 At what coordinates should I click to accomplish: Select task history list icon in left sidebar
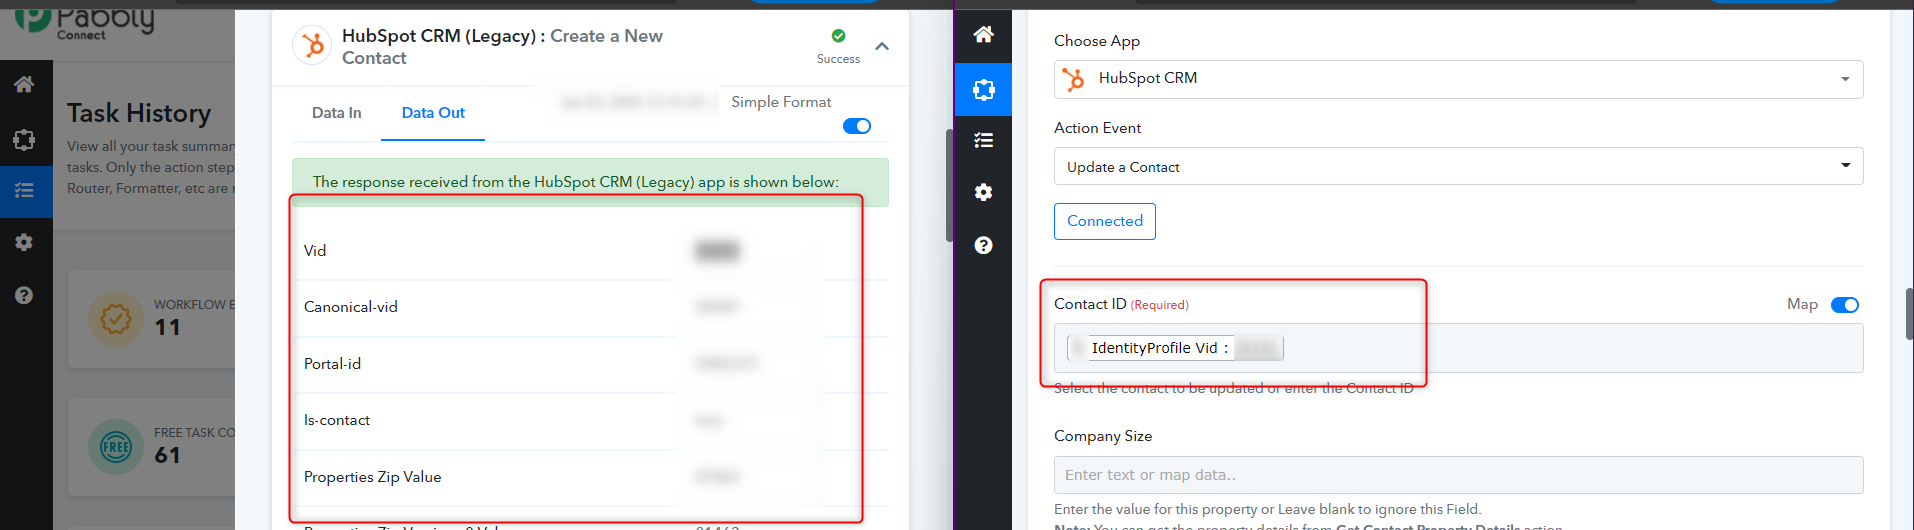pos(24,190)
